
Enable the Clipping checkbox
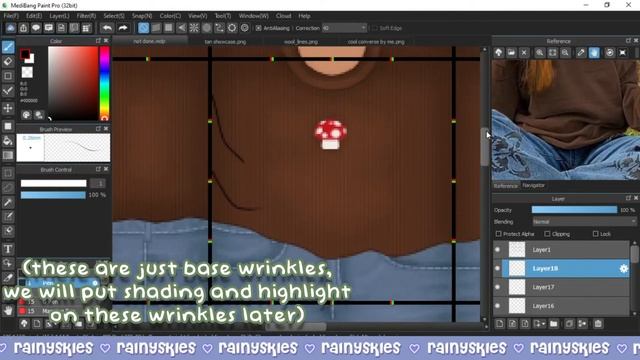pyautogui.click(x=547, y=234)
